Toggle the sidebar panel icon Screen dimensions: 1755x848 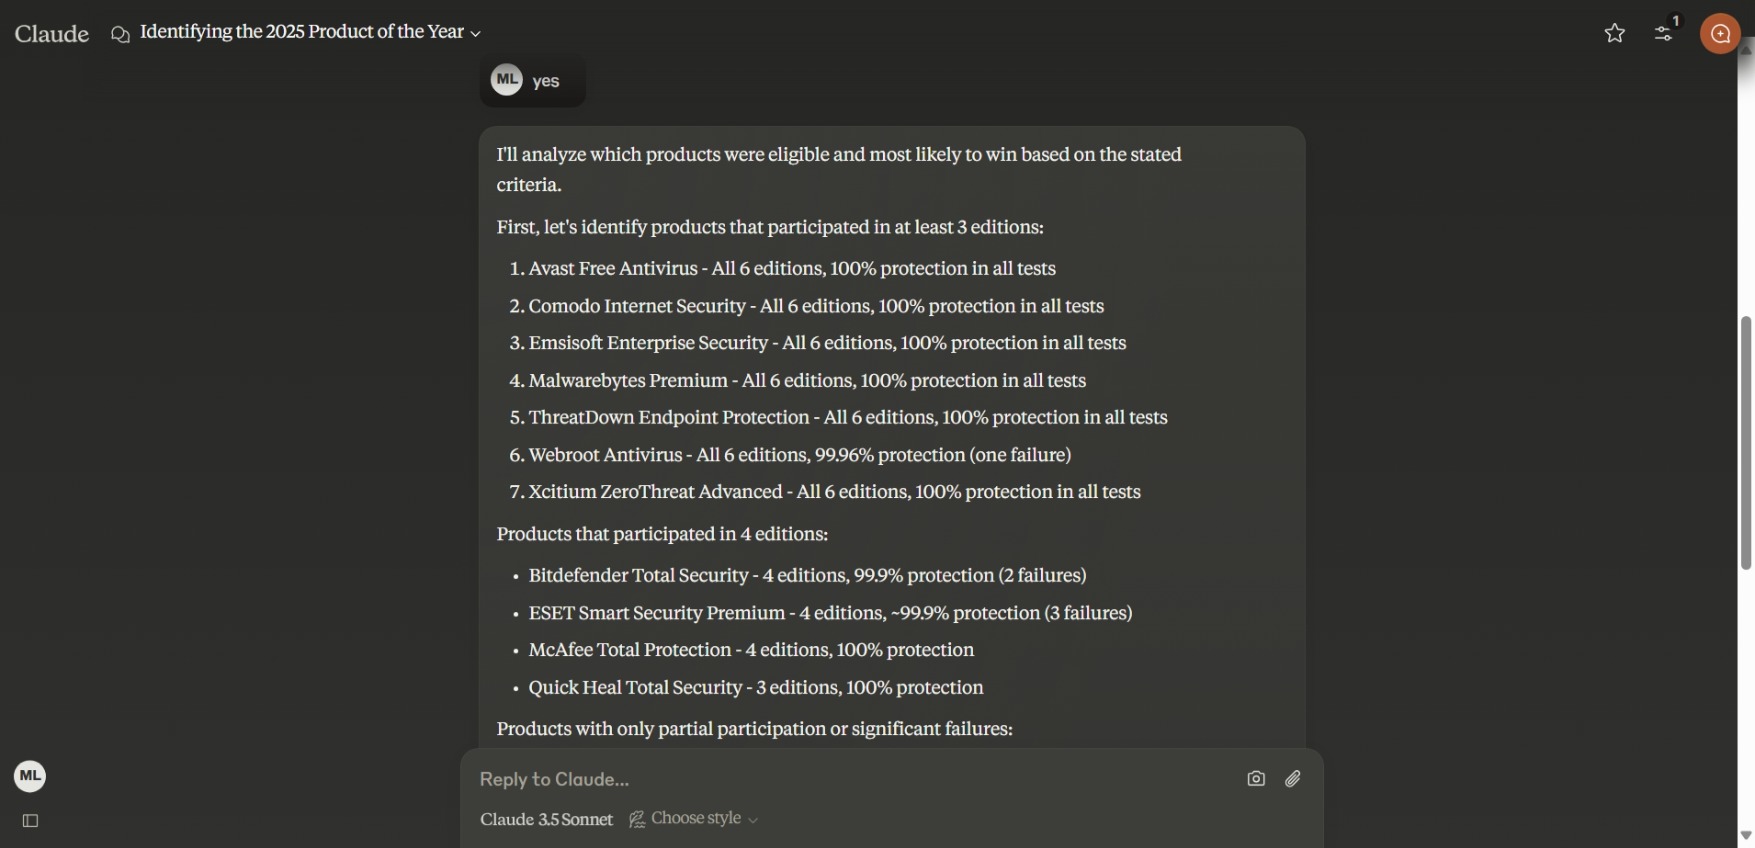[30, 821]
